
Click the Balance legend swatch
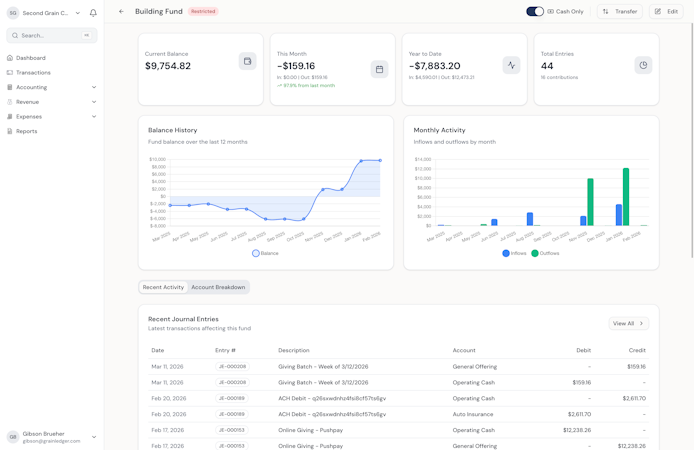(x=255, y=253)
